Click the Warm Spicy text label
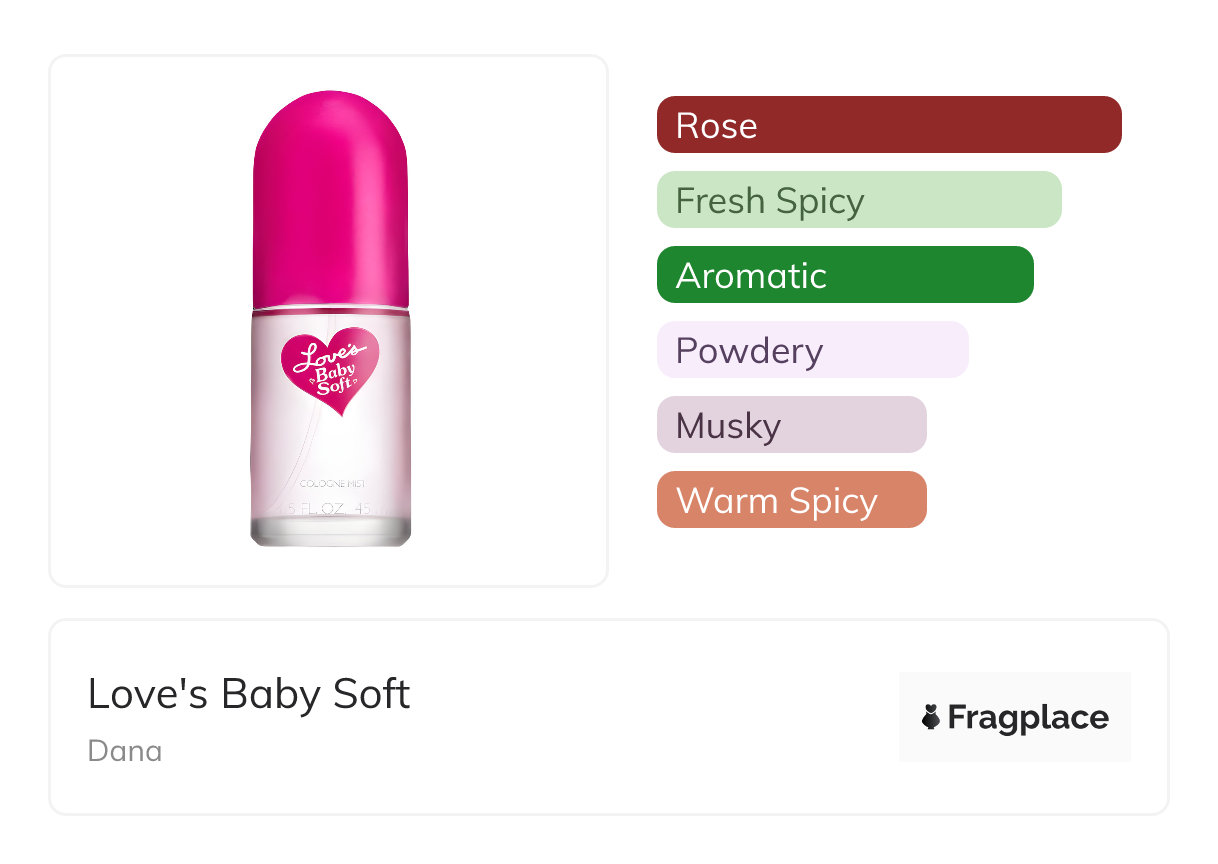 [776, 501]
